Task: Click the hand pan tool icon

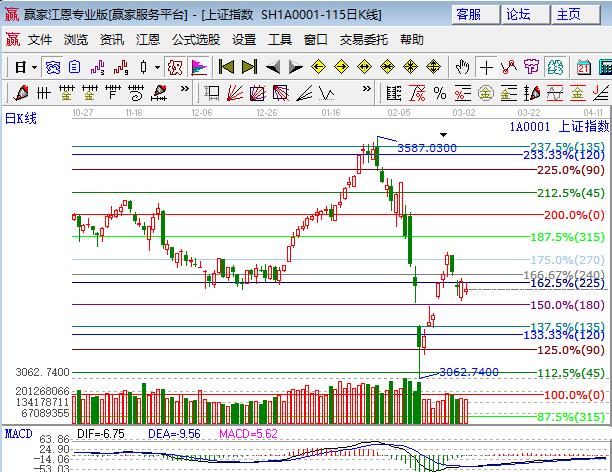Action: 462,67
